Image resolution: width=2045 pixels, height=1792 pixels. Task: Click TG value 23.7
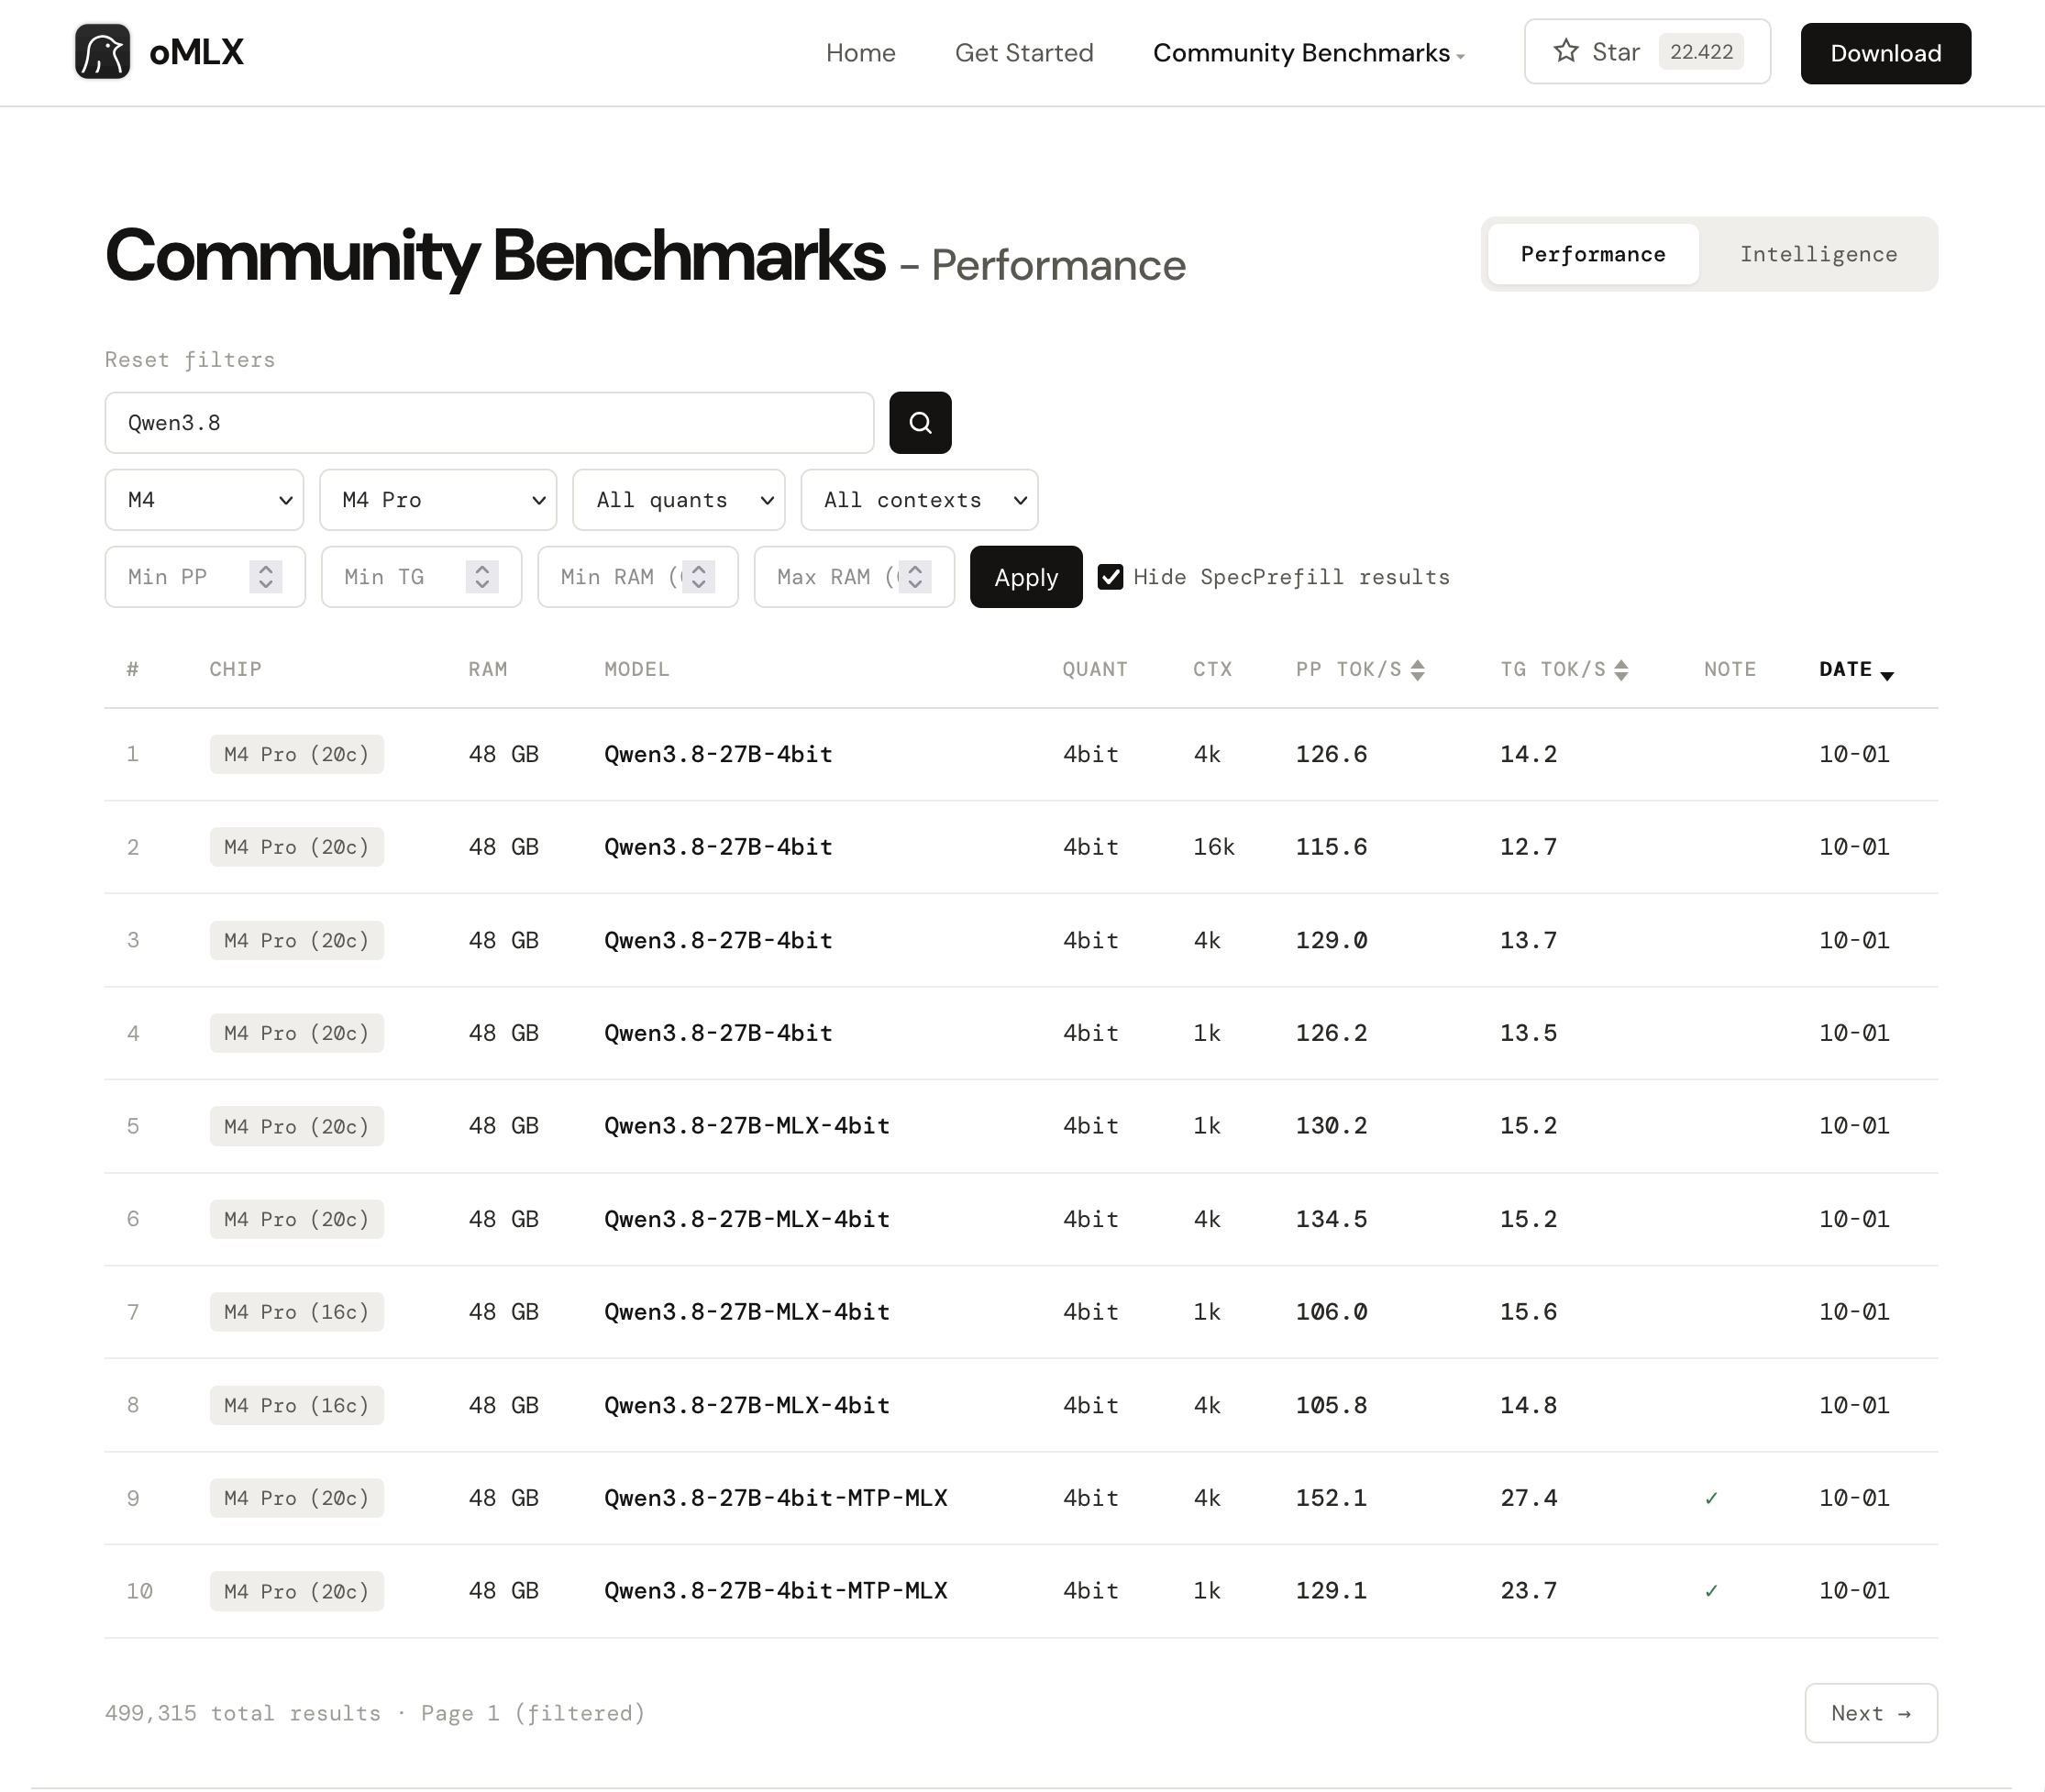pos(1528,1591)
